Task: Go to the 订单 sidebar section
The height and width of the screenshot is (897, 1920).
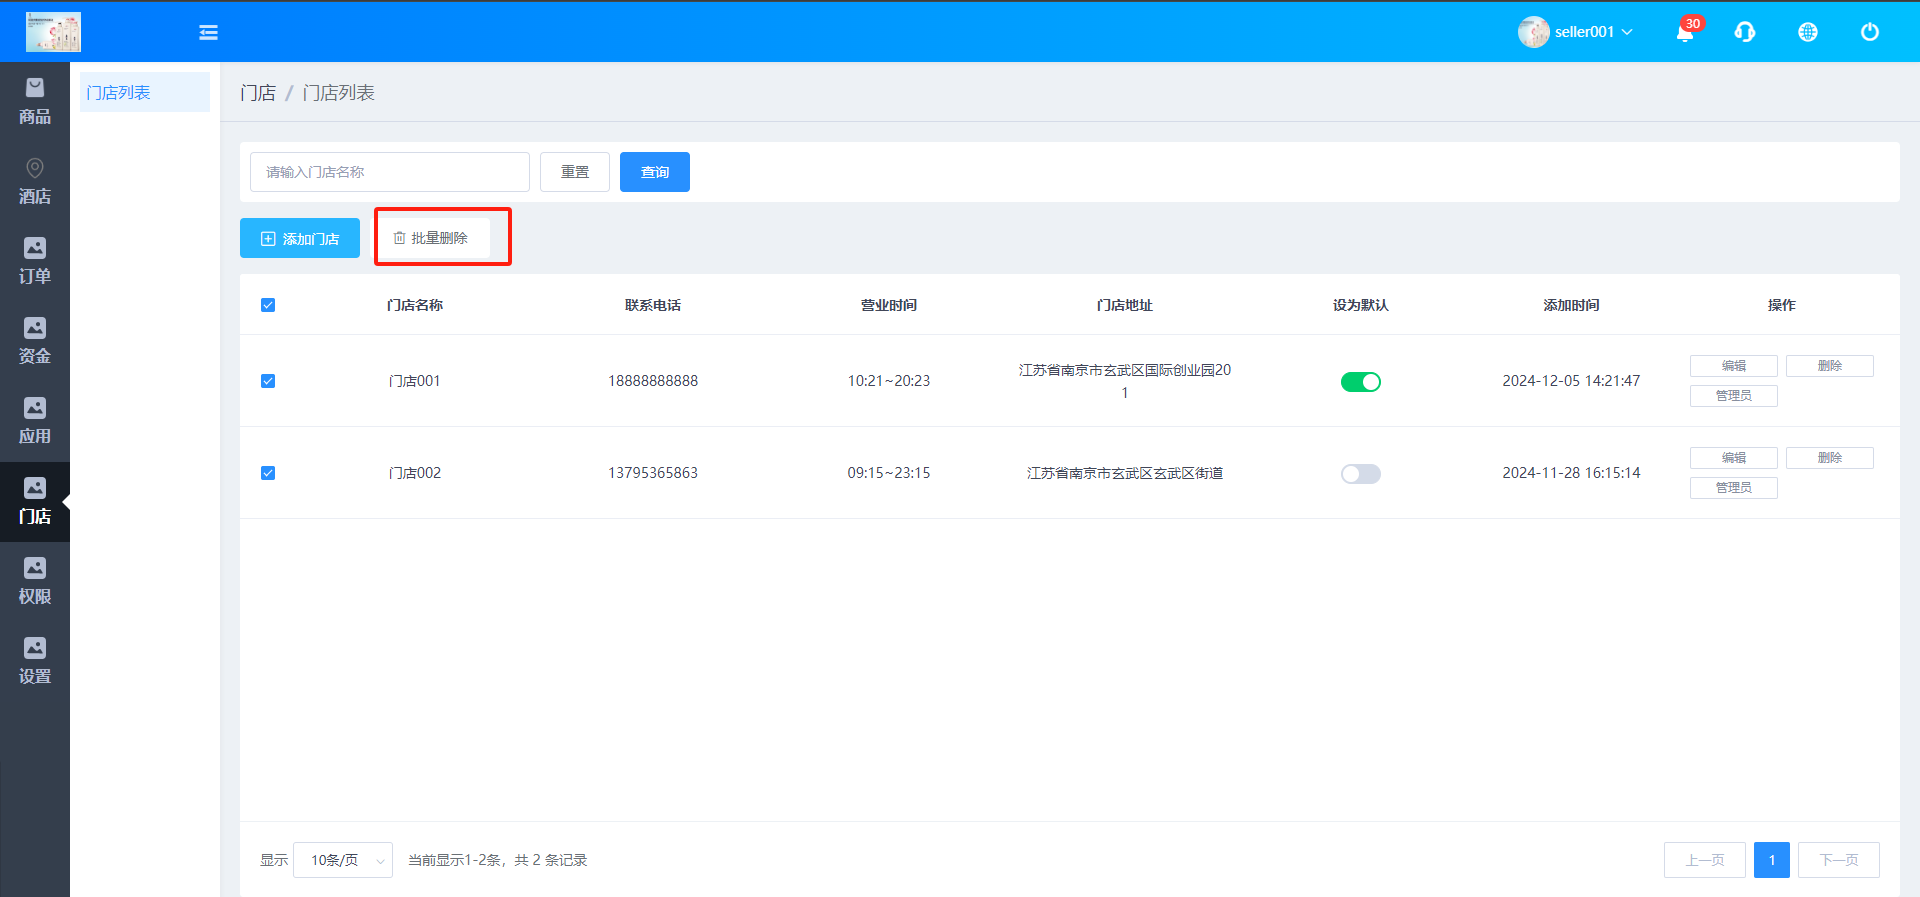Action: point(35,262)
